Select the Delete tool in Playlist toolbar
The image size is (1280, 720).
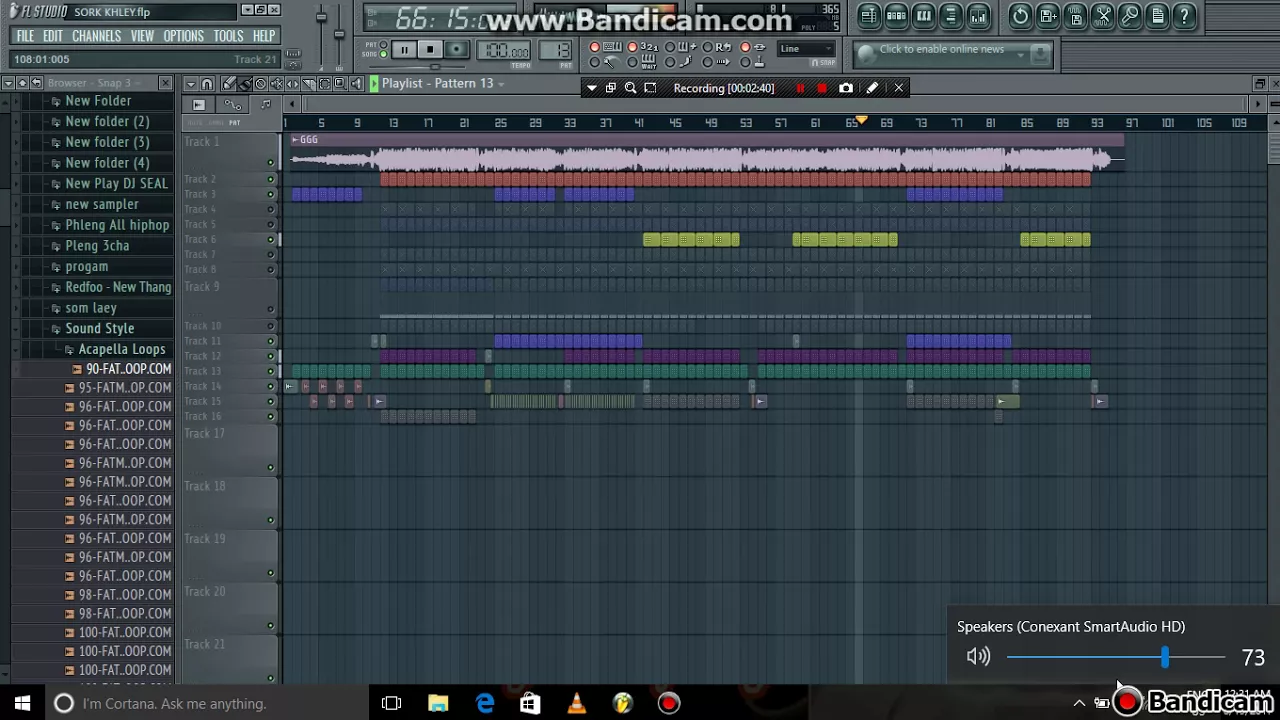(260, 84)
